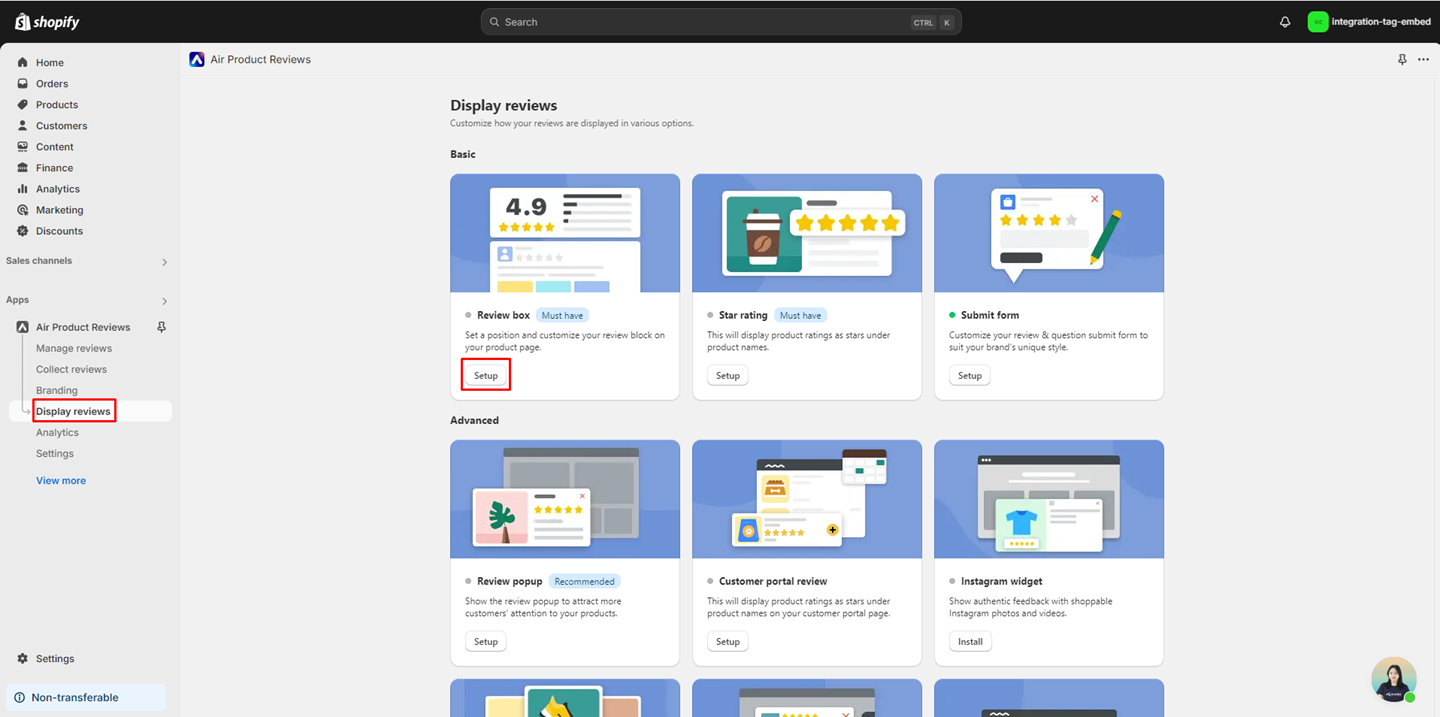Open the support chat avatar
1440x717 pixels.
click(x=1393, y=680)
